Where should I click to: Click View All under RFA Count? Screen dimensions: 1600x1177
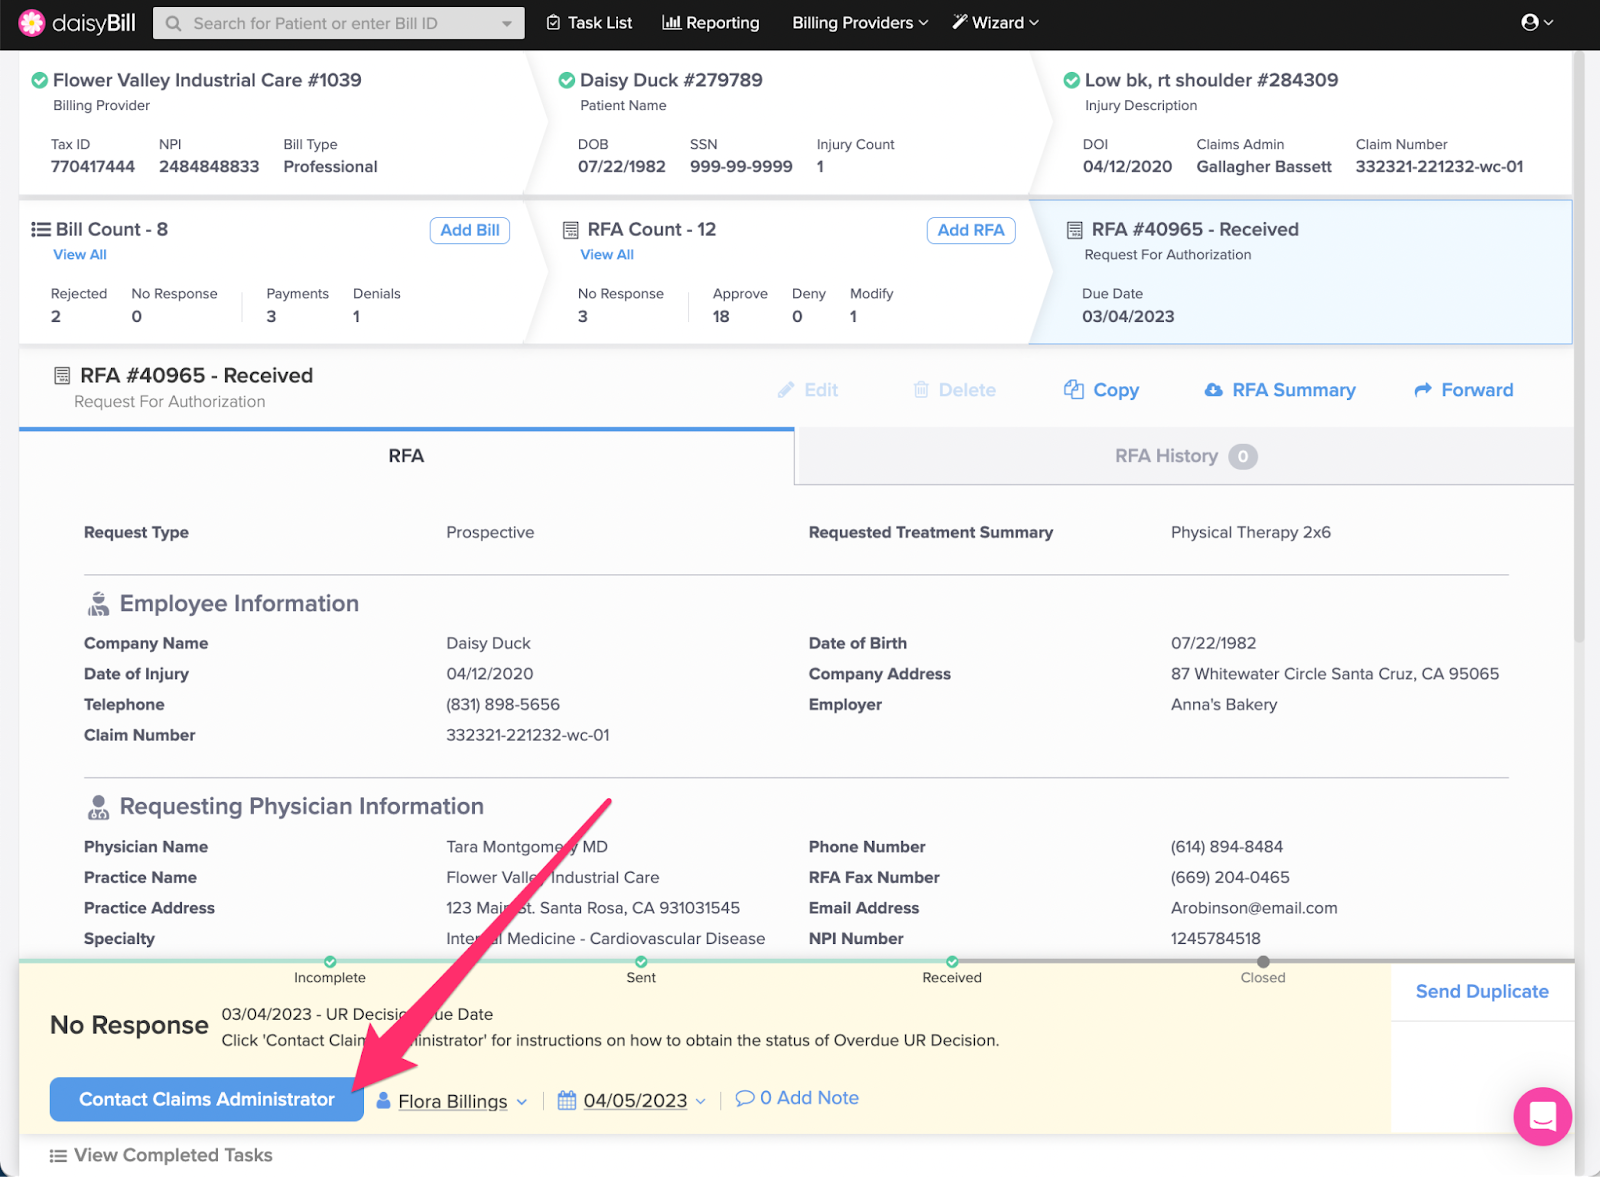pos(607,255)
